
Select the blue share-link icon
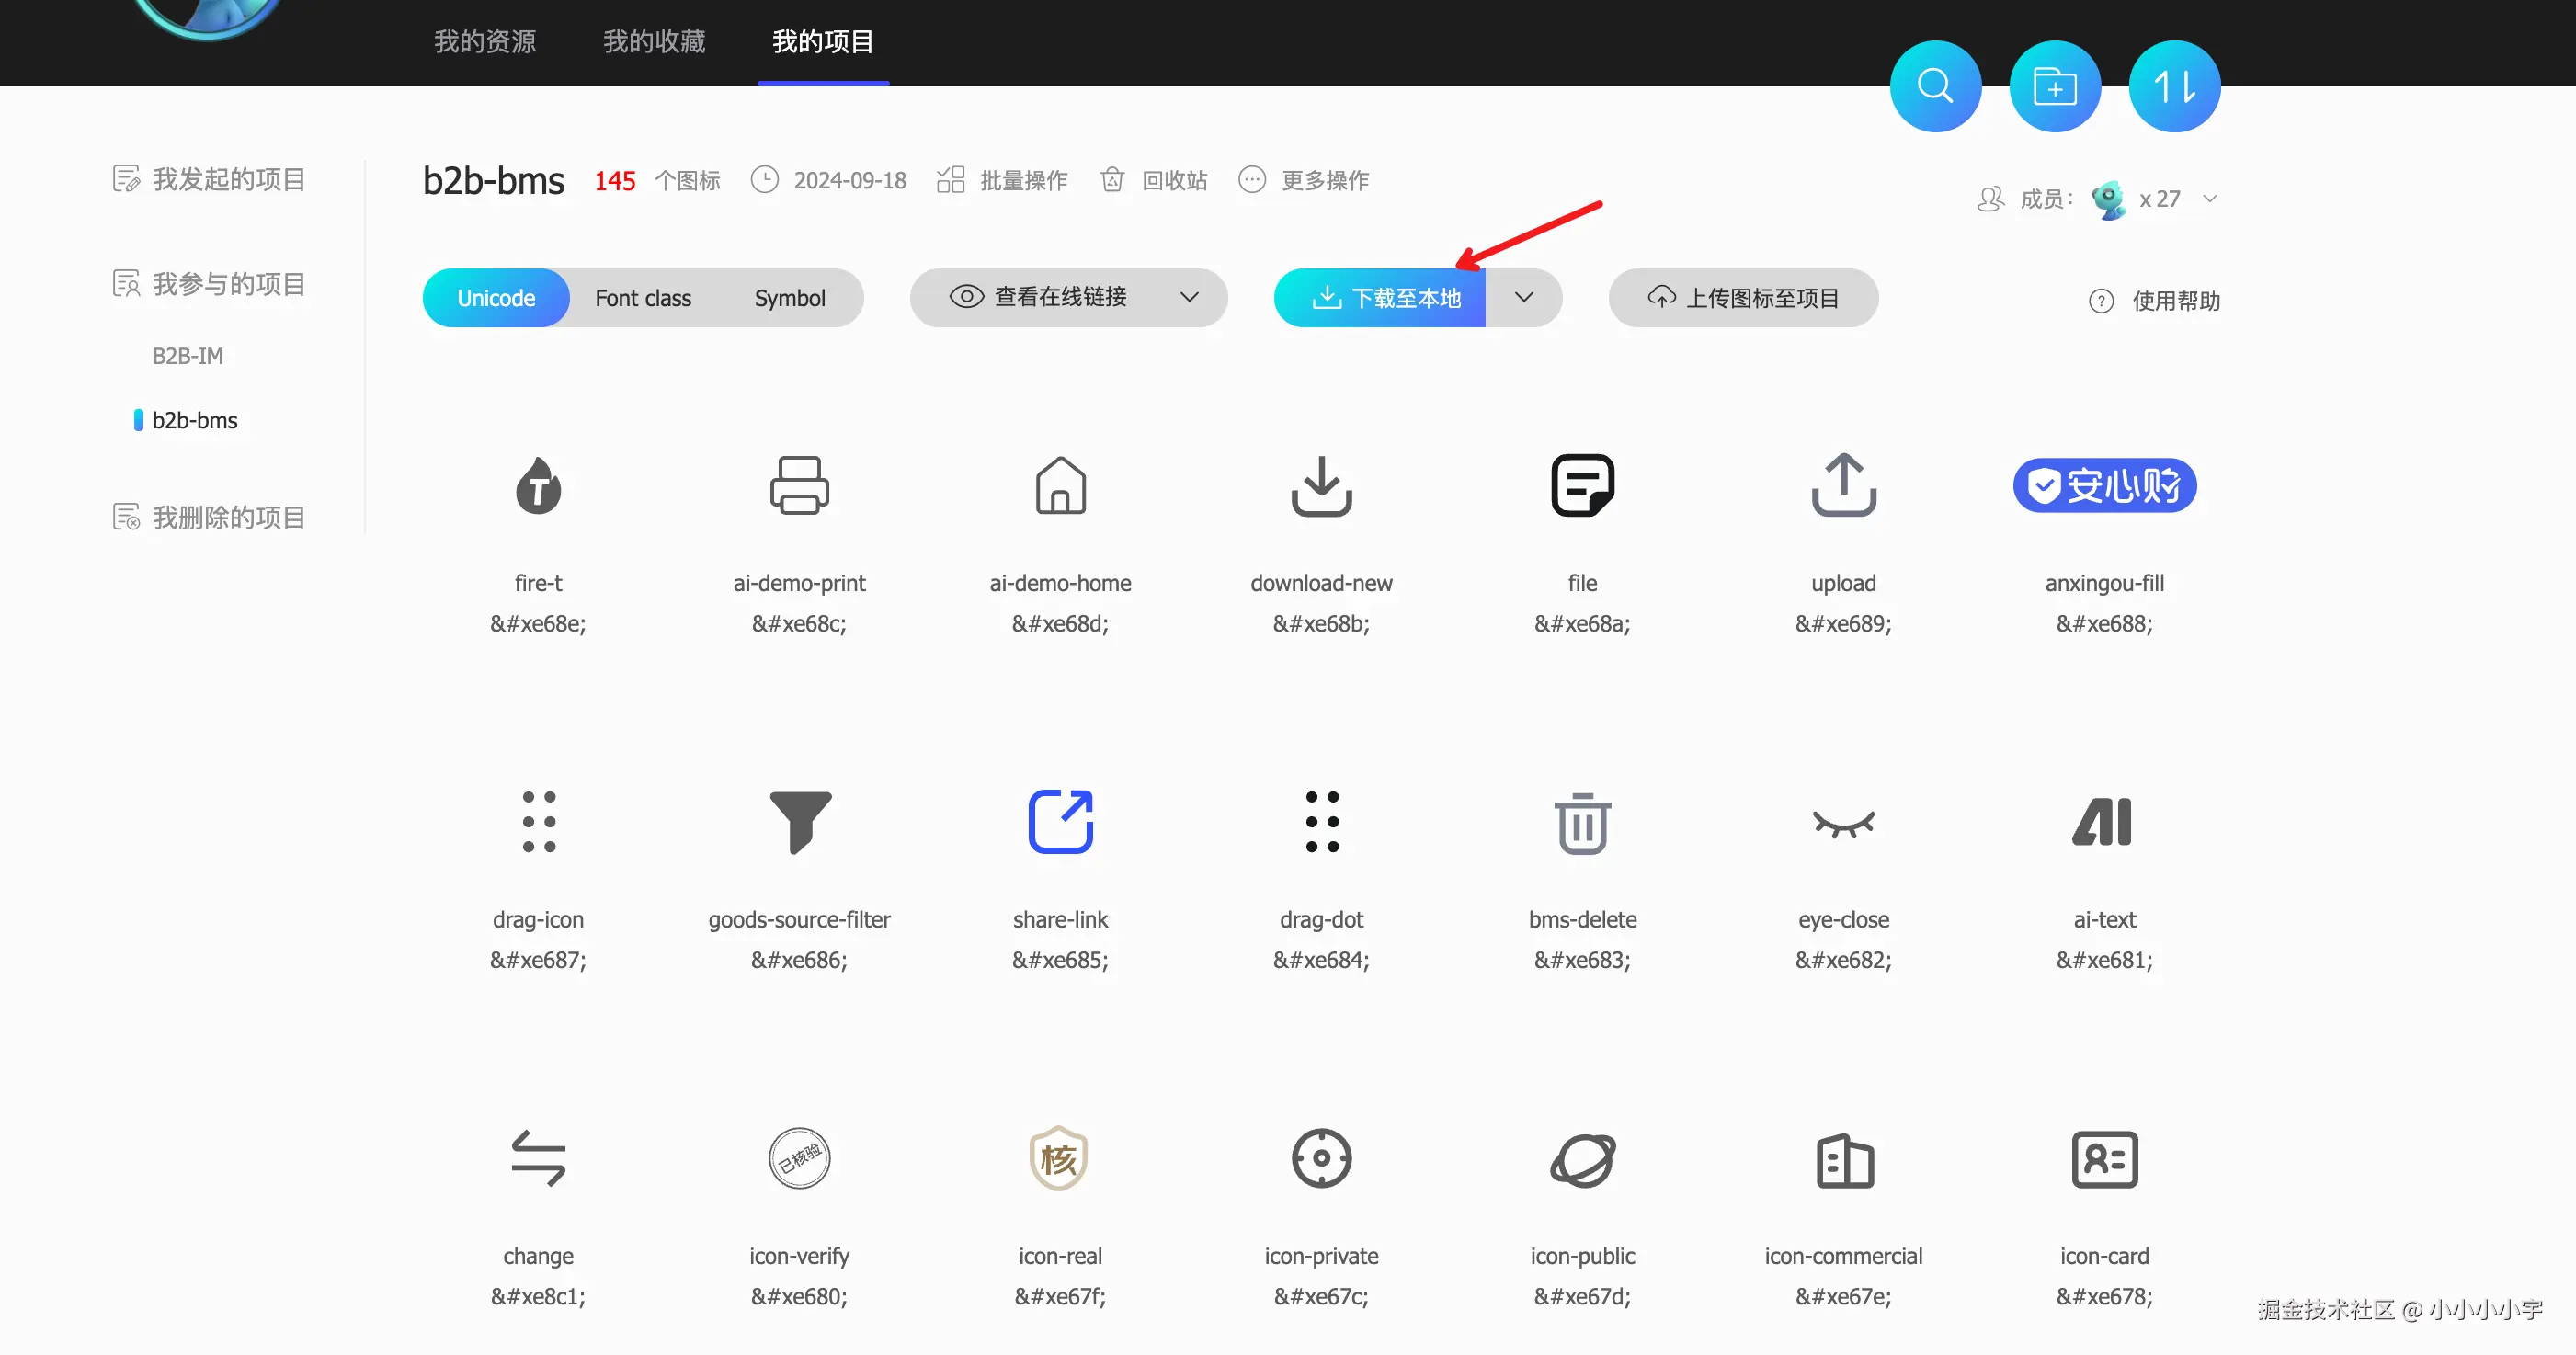point(1060,822)
